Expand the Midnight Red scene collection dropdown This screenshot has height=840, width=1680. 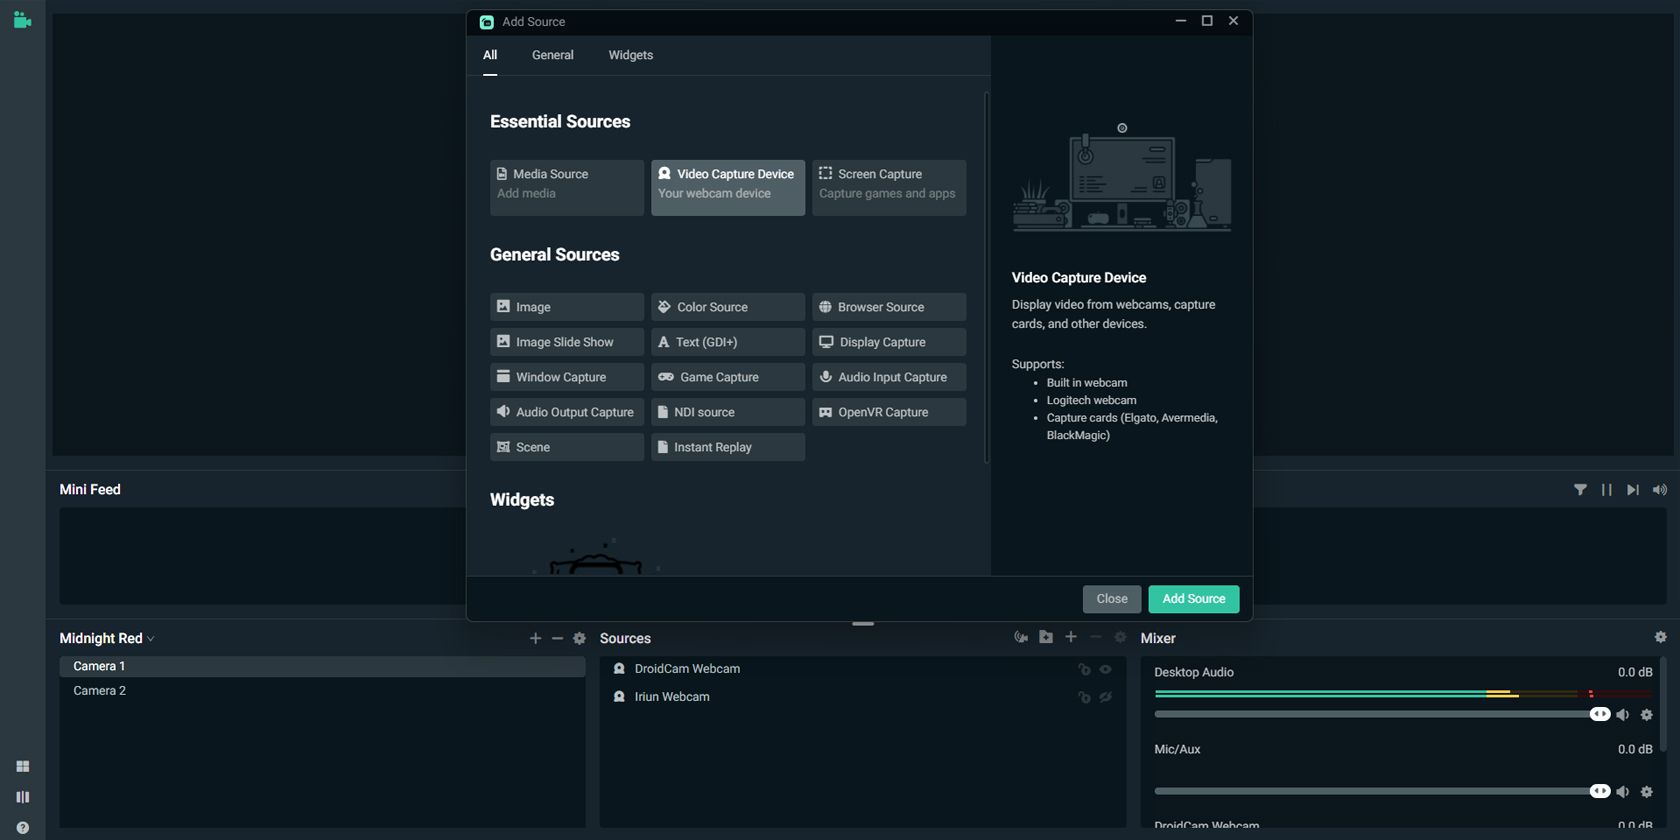pyautogui.click(x=107, y=638)
